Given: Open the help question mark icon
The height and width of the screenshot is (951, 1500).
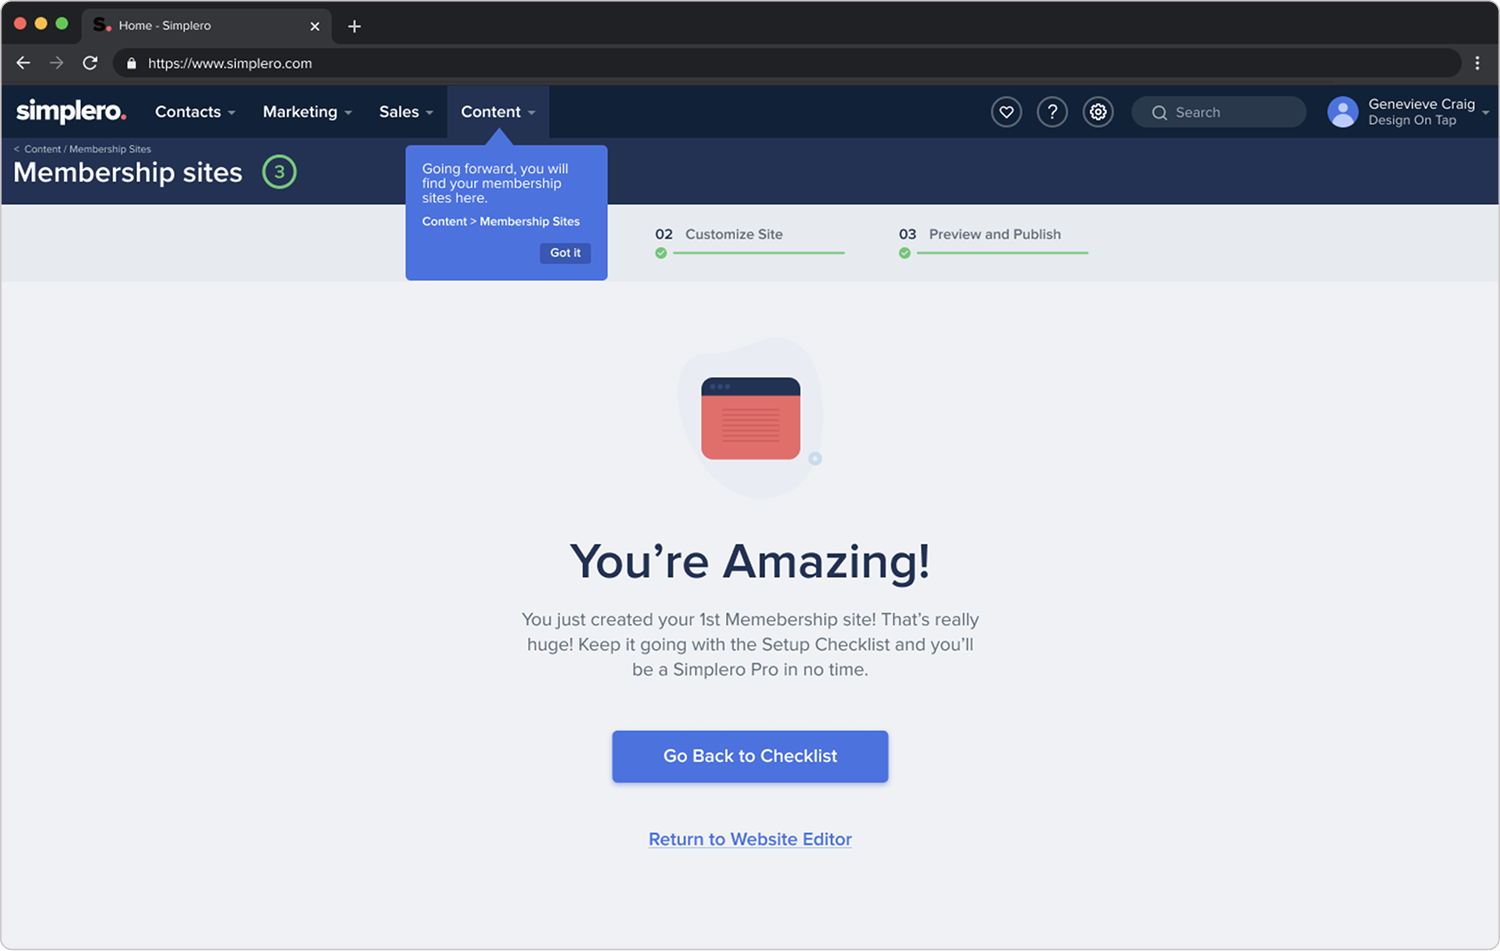Looking at the screenshot, I should coord(1052,112).
